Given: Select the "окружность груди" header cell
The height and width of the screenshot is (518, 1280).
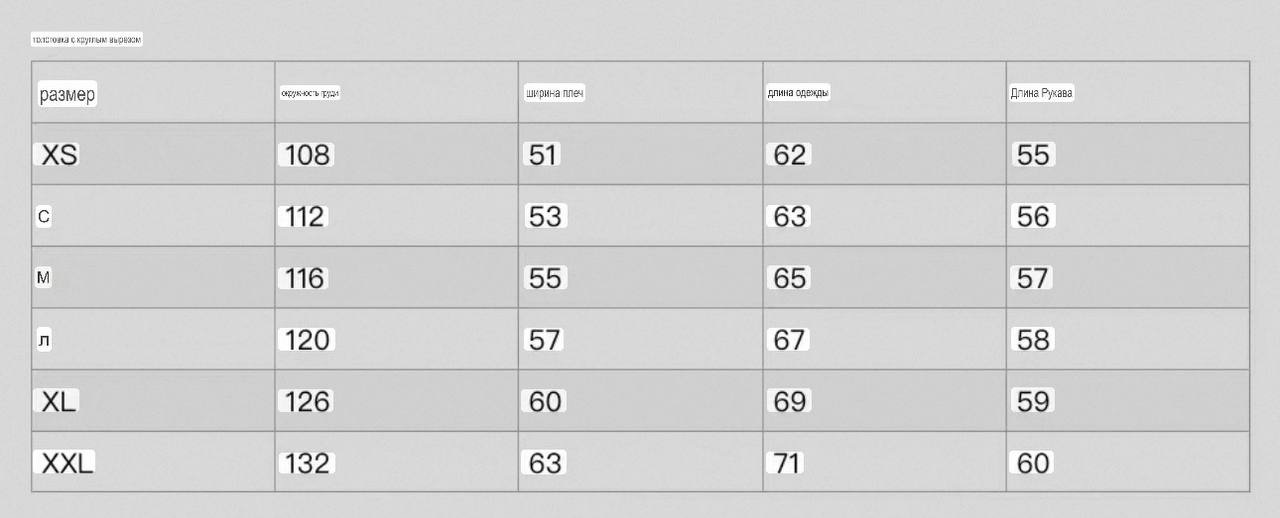Looking at the screenshot, I should coord(310,93).
